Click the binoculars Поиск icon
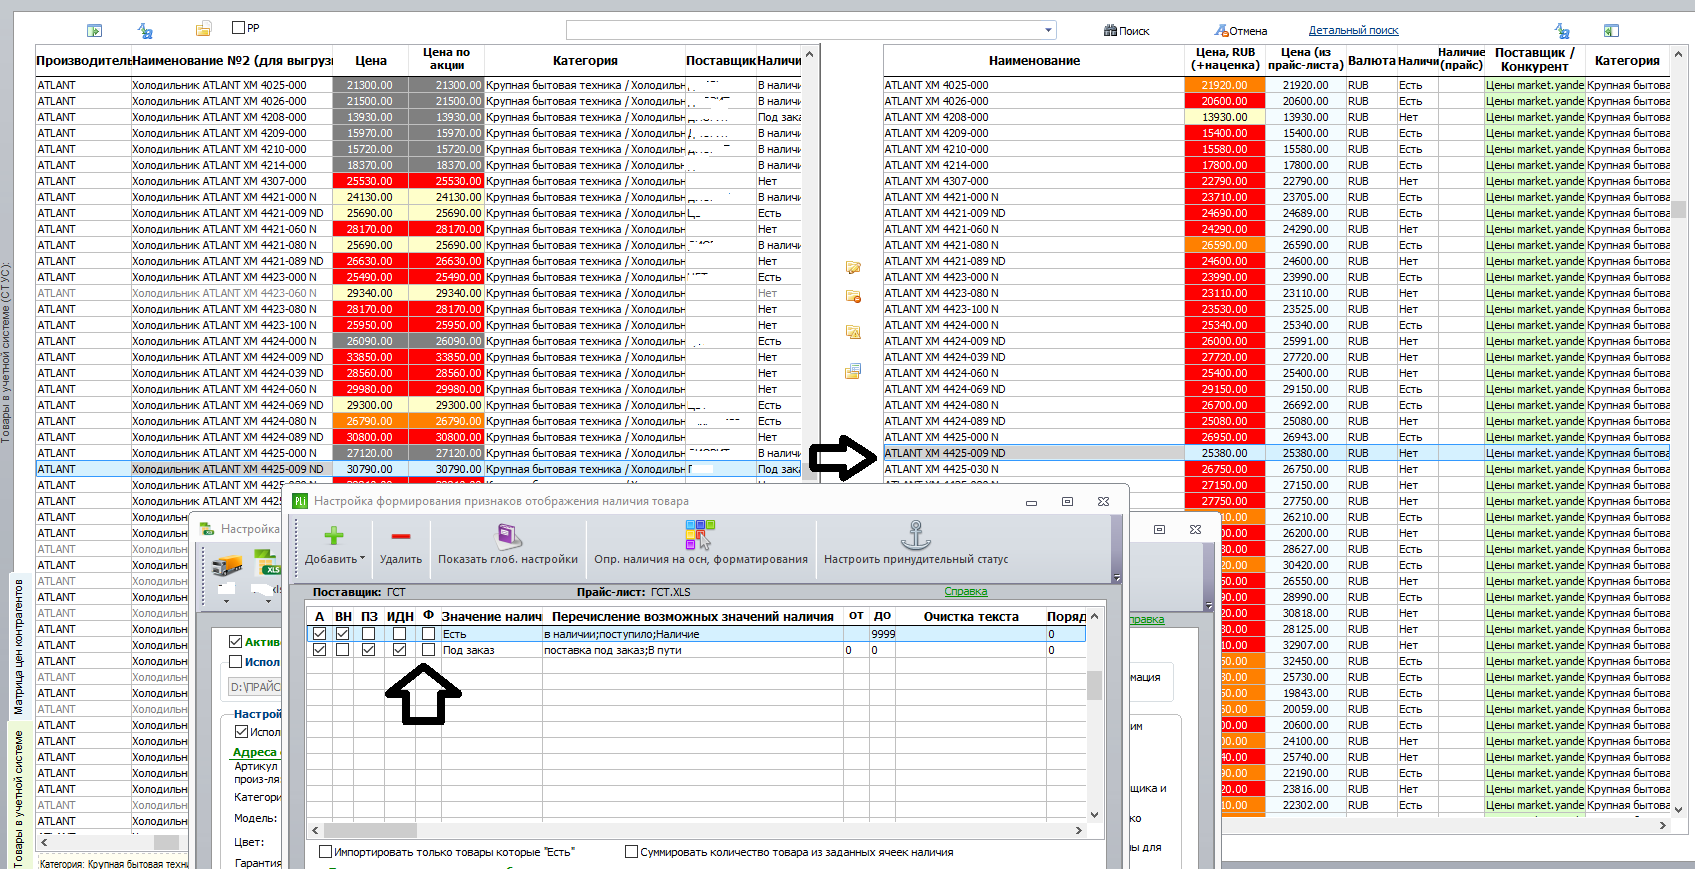1695x869 pixels. pos(1110,31)
